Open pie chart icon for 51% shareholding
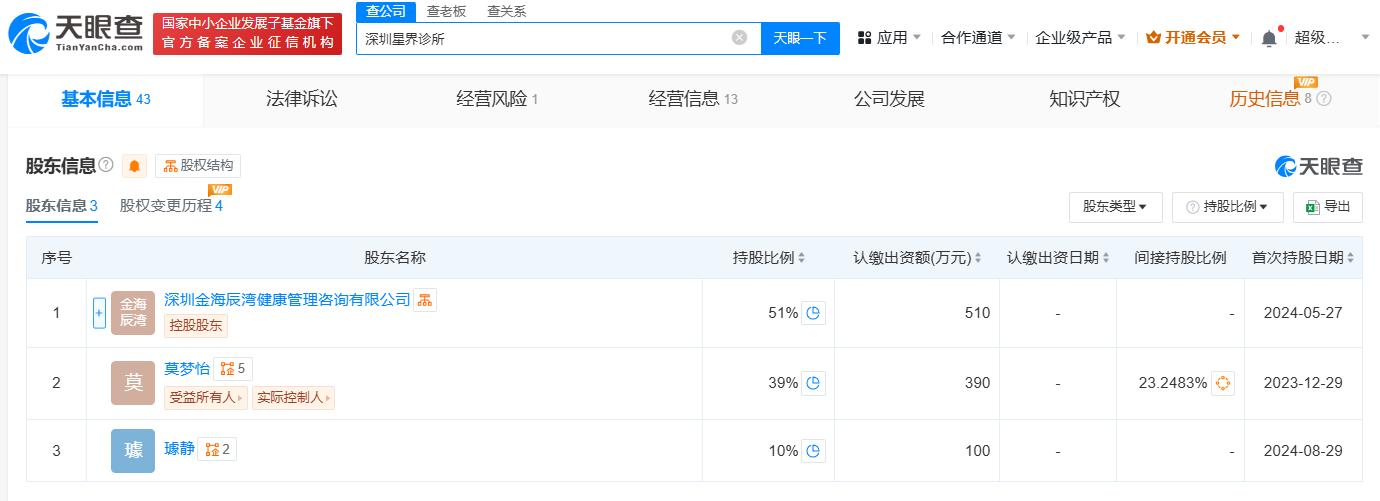 point(813,313)
